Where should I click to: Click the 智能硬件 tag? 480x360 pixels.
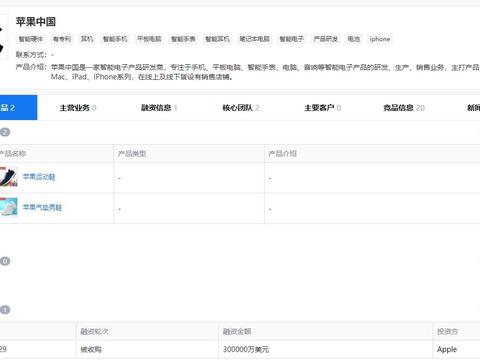click(31, 39)
